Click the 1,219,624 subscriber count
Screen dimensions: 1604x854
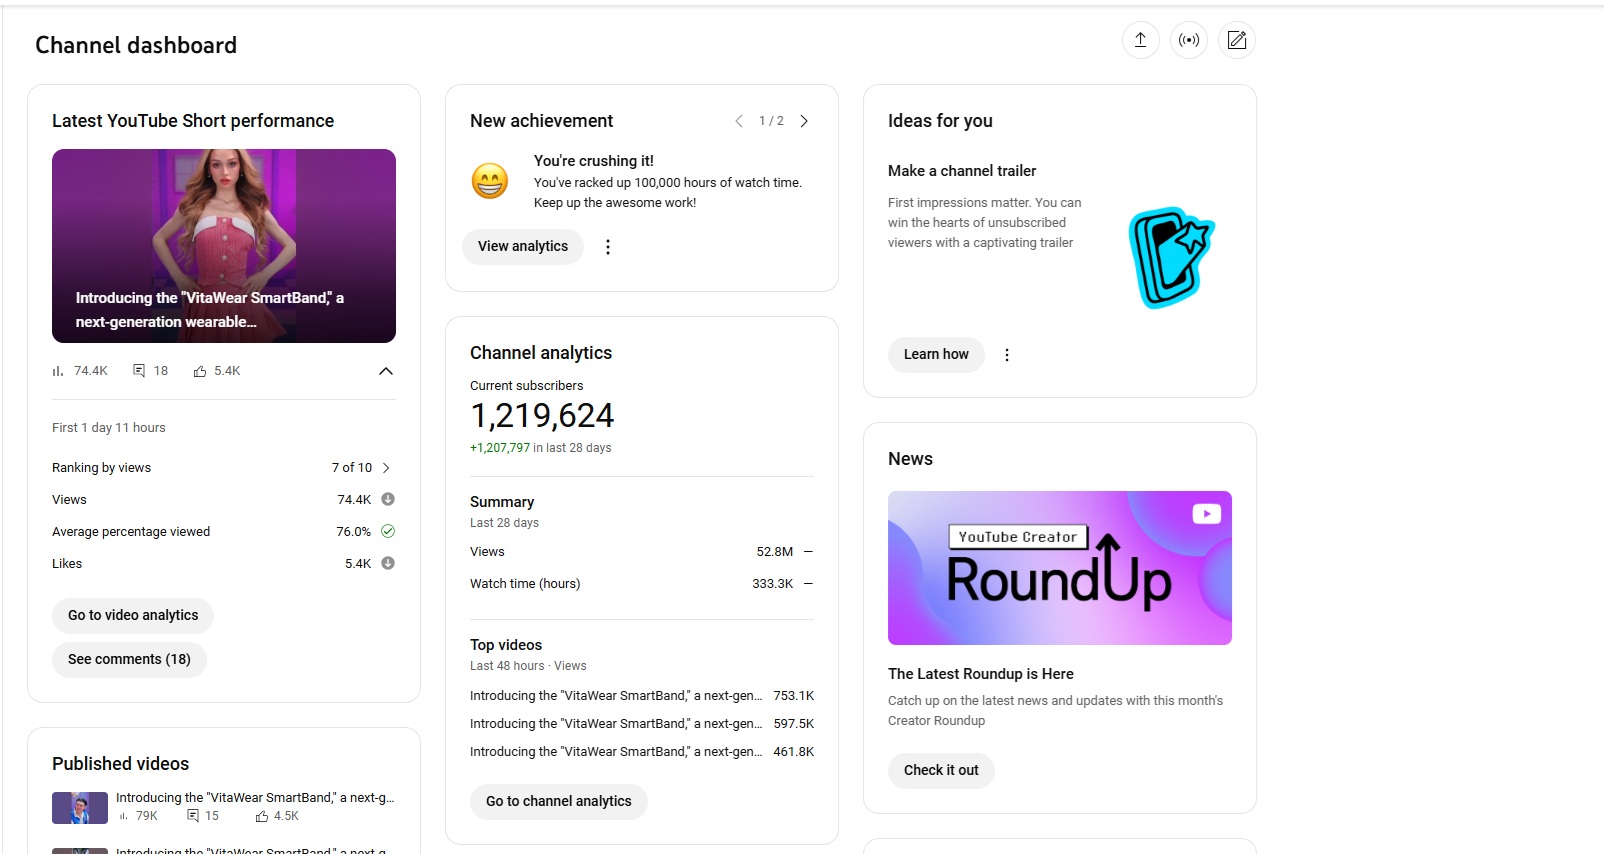pyautogui.click(x=542, y=416)
